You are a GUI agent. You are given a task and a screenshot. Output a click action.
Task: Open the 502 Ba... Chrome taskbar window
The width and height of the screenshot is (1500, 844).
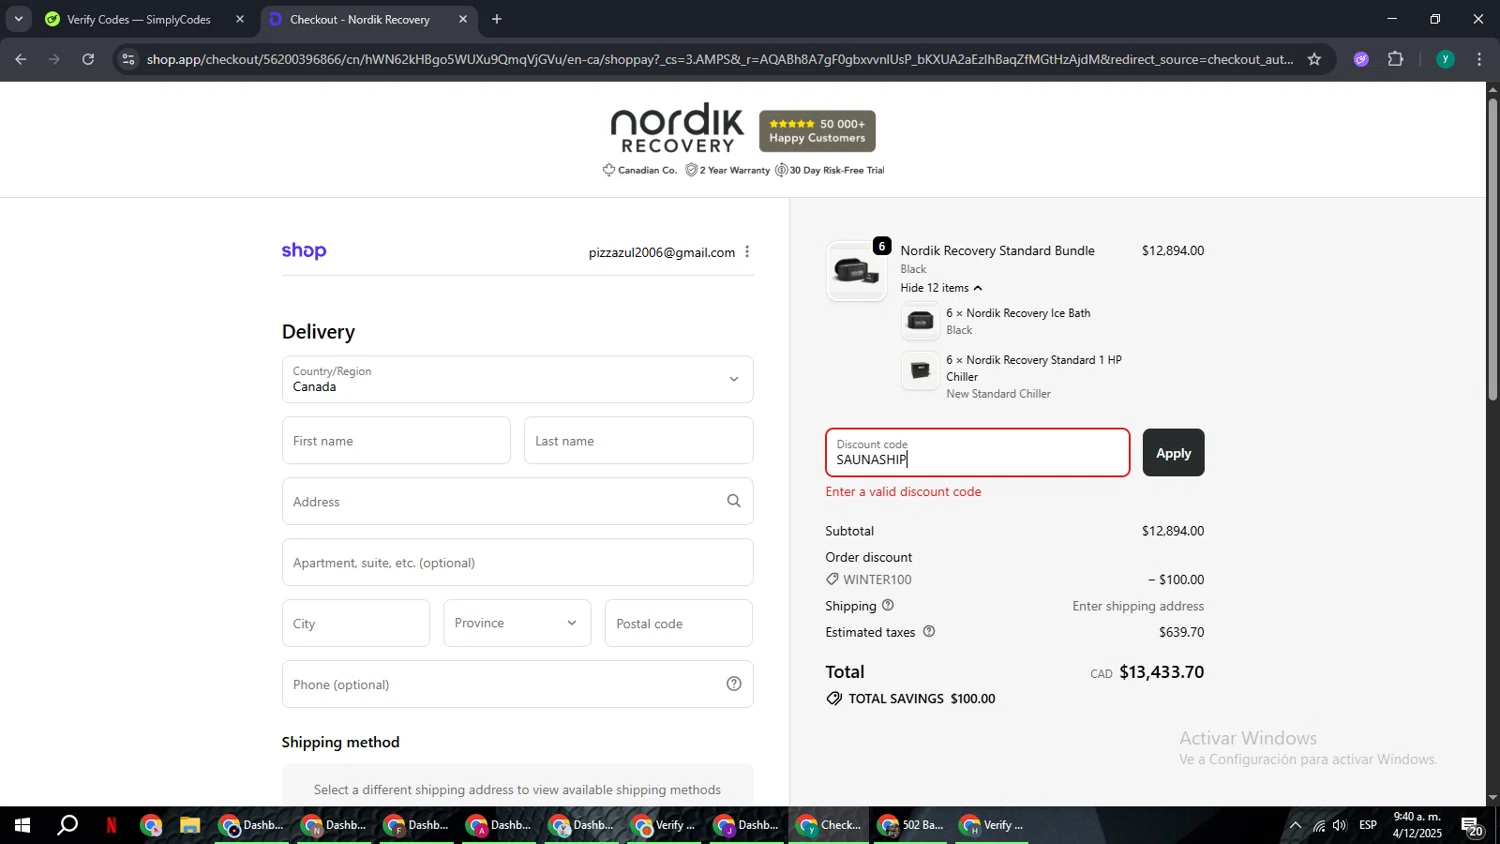(910, 825)
